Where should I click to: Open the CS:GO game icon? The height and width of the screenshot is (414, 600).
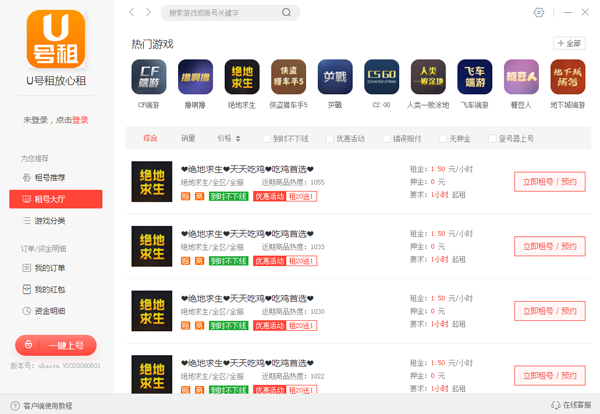tap(382, 77)
